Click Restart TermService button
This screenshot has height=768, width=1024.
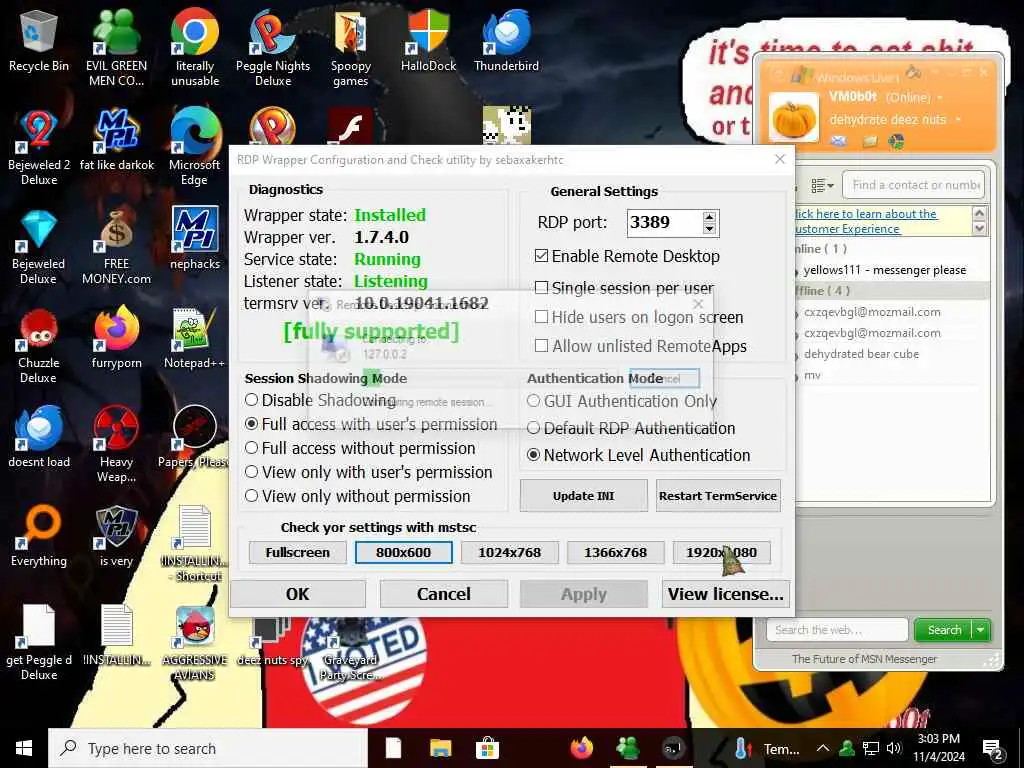(x=718, y=496)
